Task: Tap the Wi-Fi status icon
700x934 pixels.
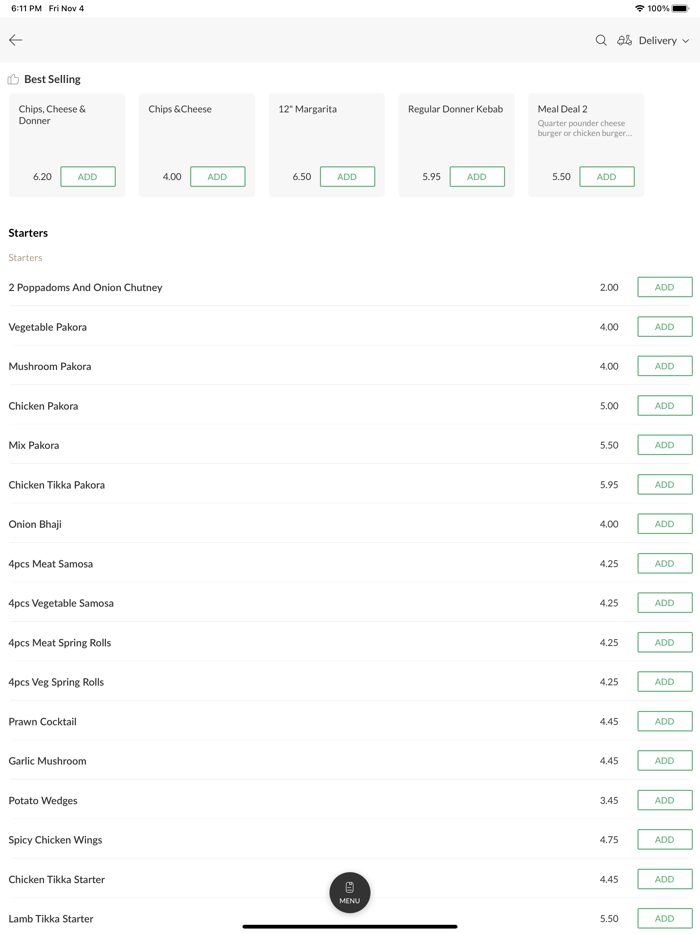Action: tap(639, 8)
